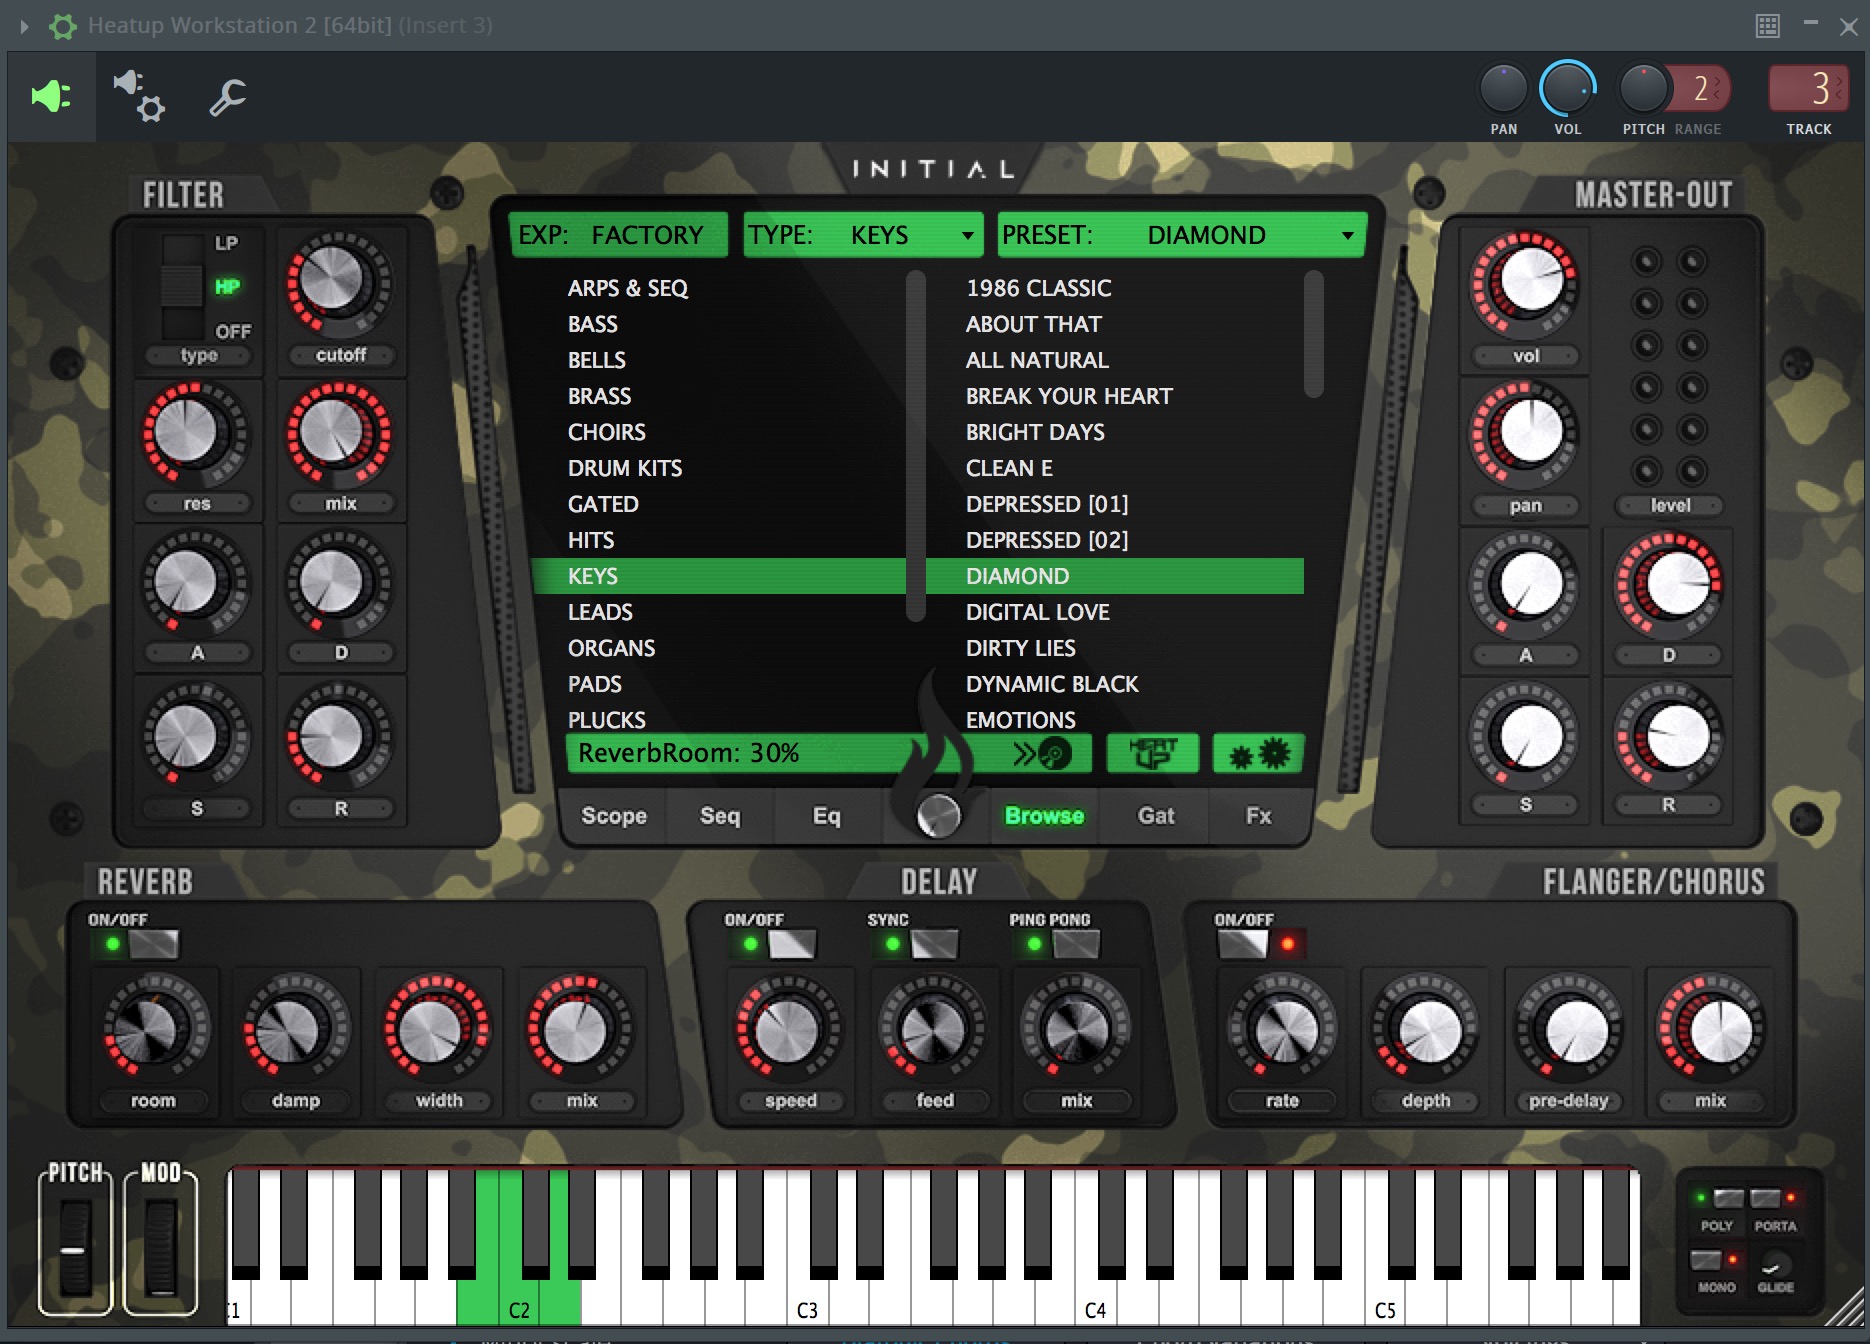This screenshot has height=1344, width=1870.
Task: Click the channel VOL knob in top bar
Action: (x=1567, y=90)
